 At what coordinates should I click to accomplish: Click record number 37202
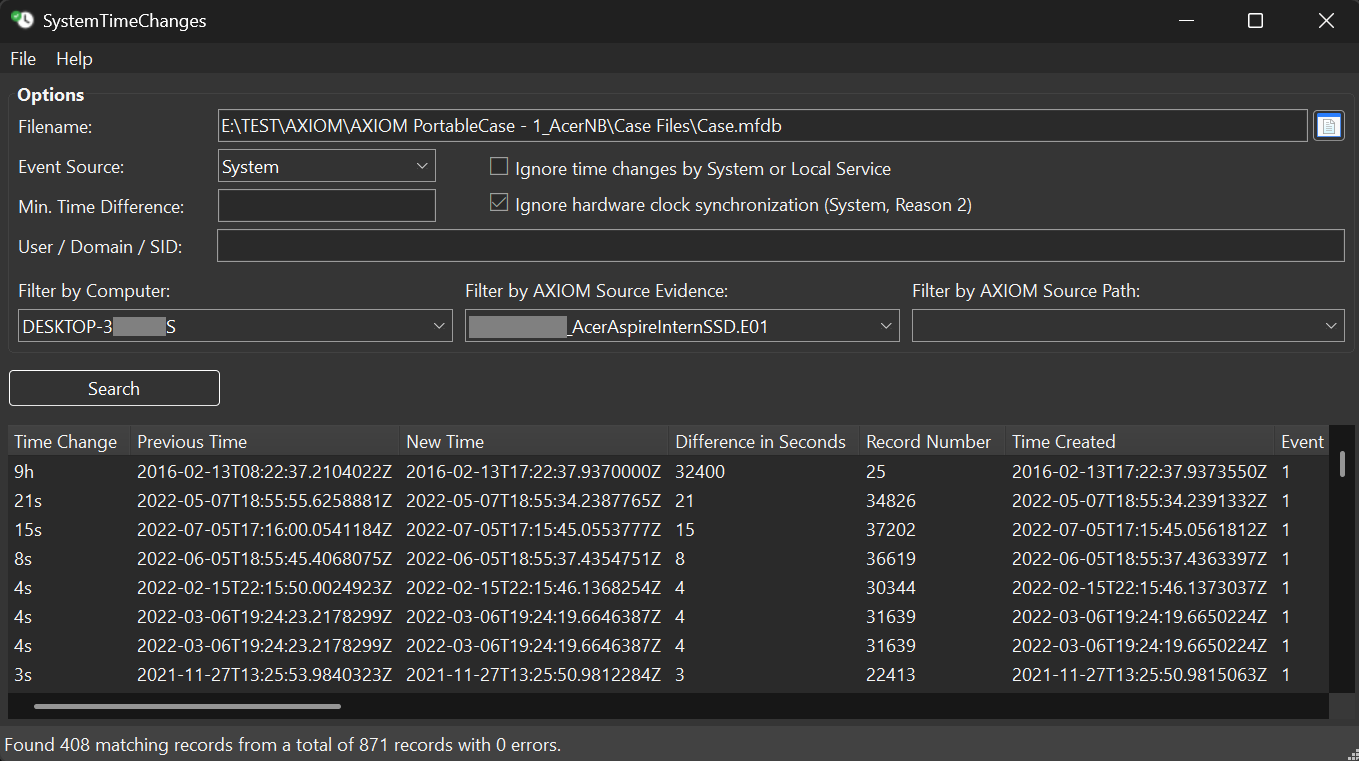[x=891, y=529]
